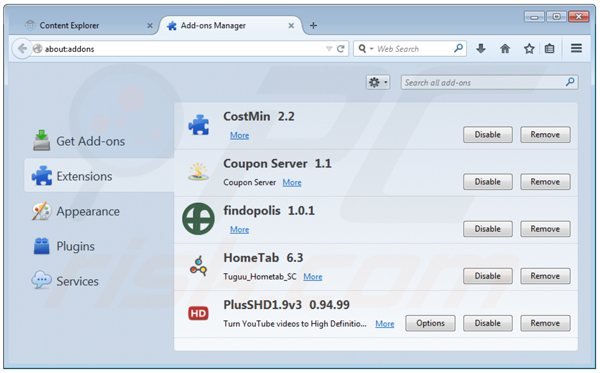
Task: Click the CostMin 2.2 title text
Action: pyautogui.click(x=259, y=116)
